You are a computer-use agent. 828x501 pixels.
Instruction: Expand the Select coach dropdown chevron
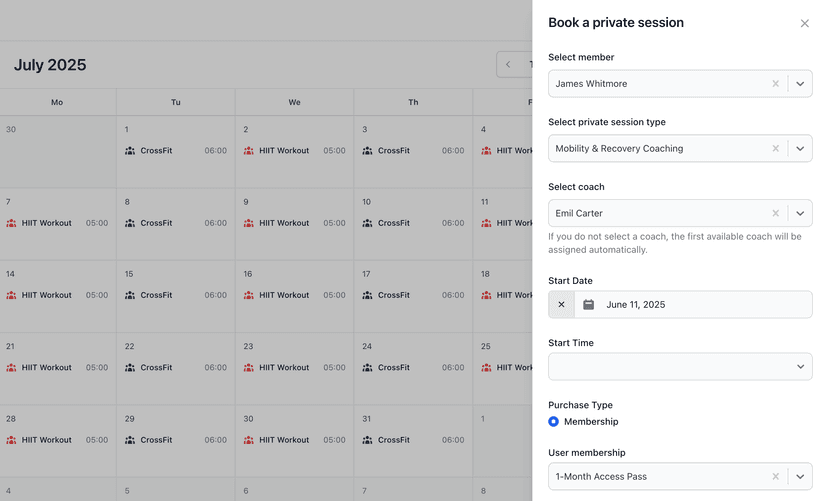tap(800, 213)
